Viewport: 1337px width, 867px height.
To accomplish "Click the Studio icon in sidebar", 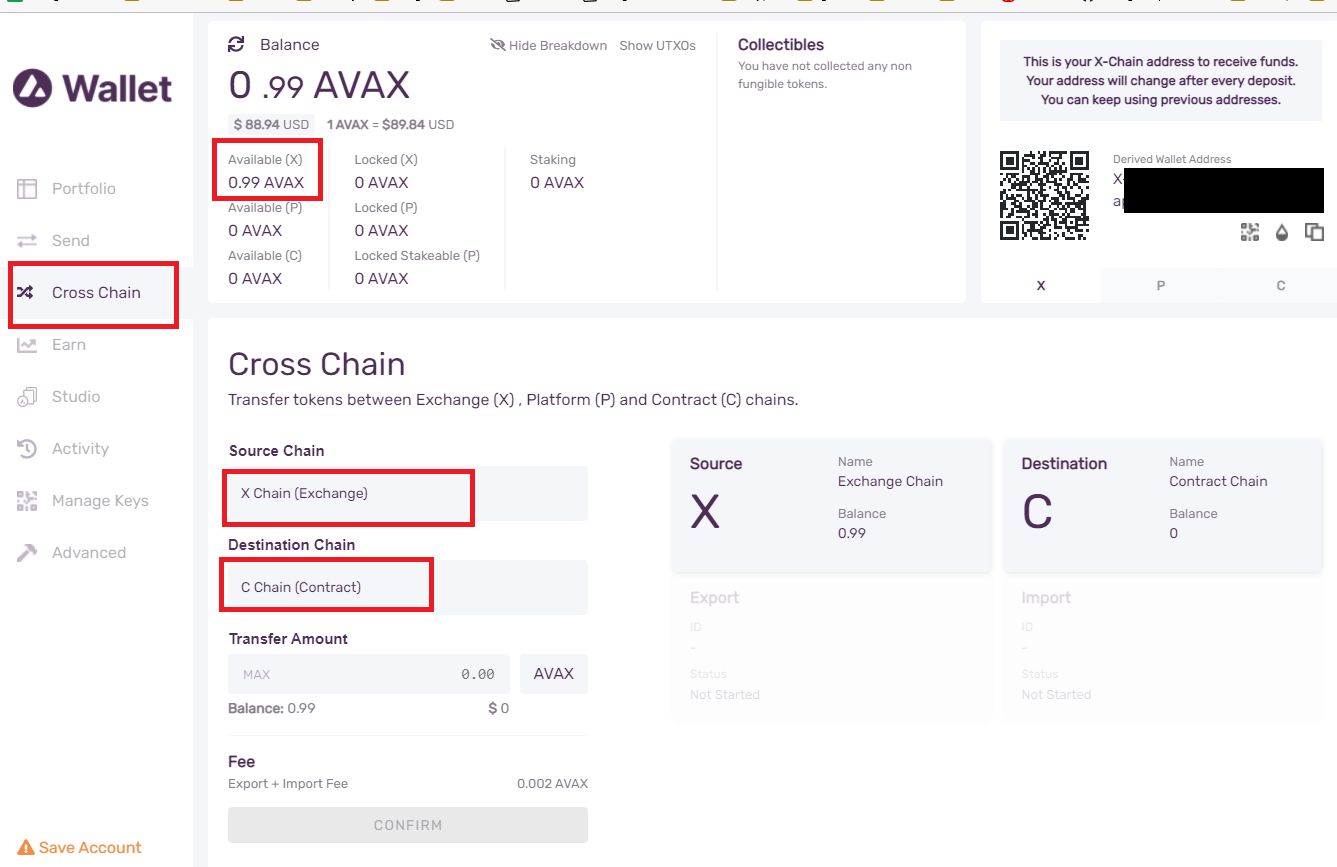I will tap(27, 396).
